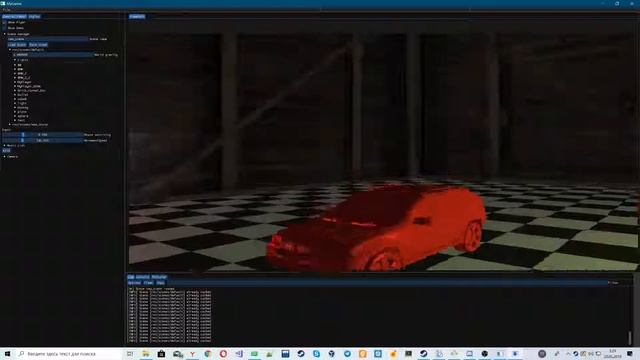This screenshot has height=360, width=640.
Task: Collapse the Scene manager section
Action: [x=4, y=34]
